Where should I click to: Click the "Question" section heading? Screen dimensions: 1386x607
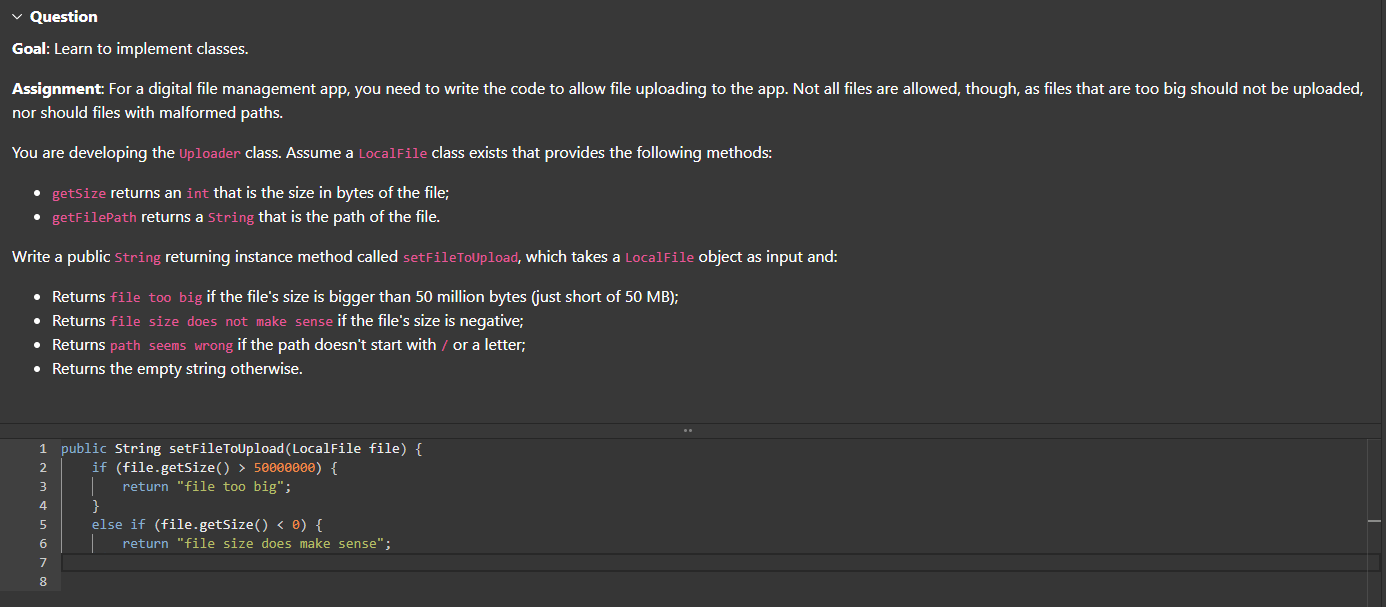[x=64, y=17]
